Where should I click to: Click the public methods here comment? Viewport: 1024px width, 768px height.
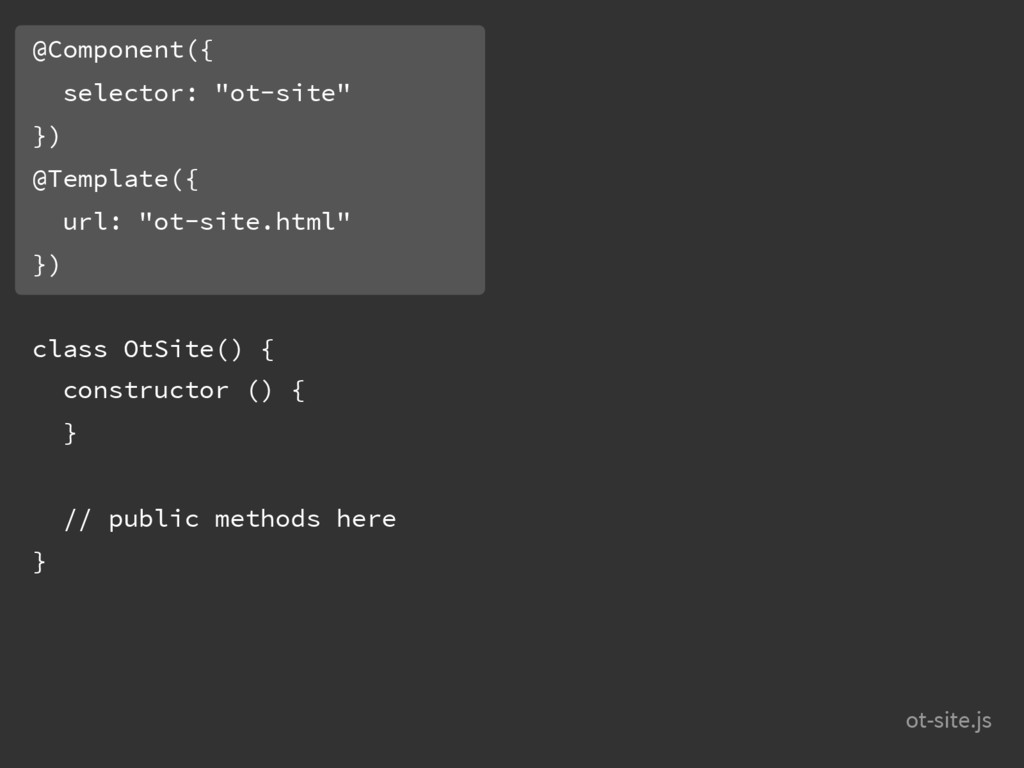(x=230, y=520)
